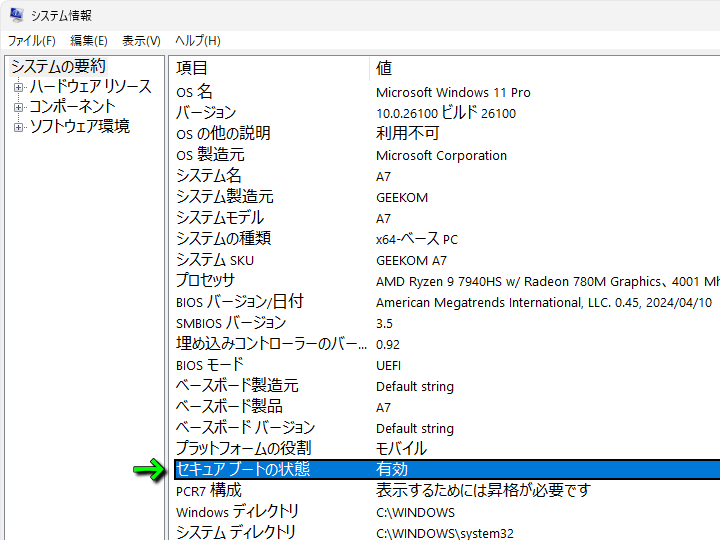Click value C:\WINDOWS
Image resolution: width=720 pixels, height=540 pixels.
pyautogui.click(x=415, y=512)
